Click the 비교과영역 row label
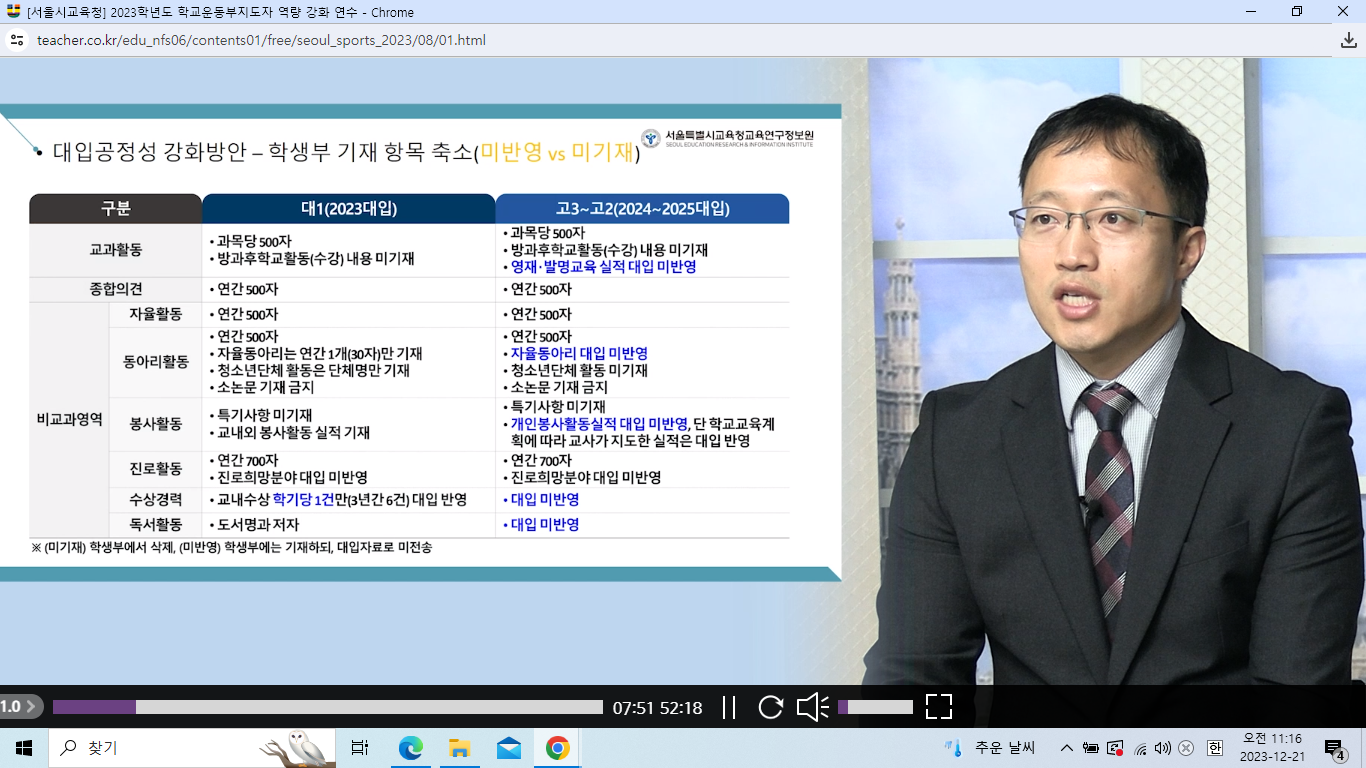This screenshot has height=768, width=1366. (69, 419)
